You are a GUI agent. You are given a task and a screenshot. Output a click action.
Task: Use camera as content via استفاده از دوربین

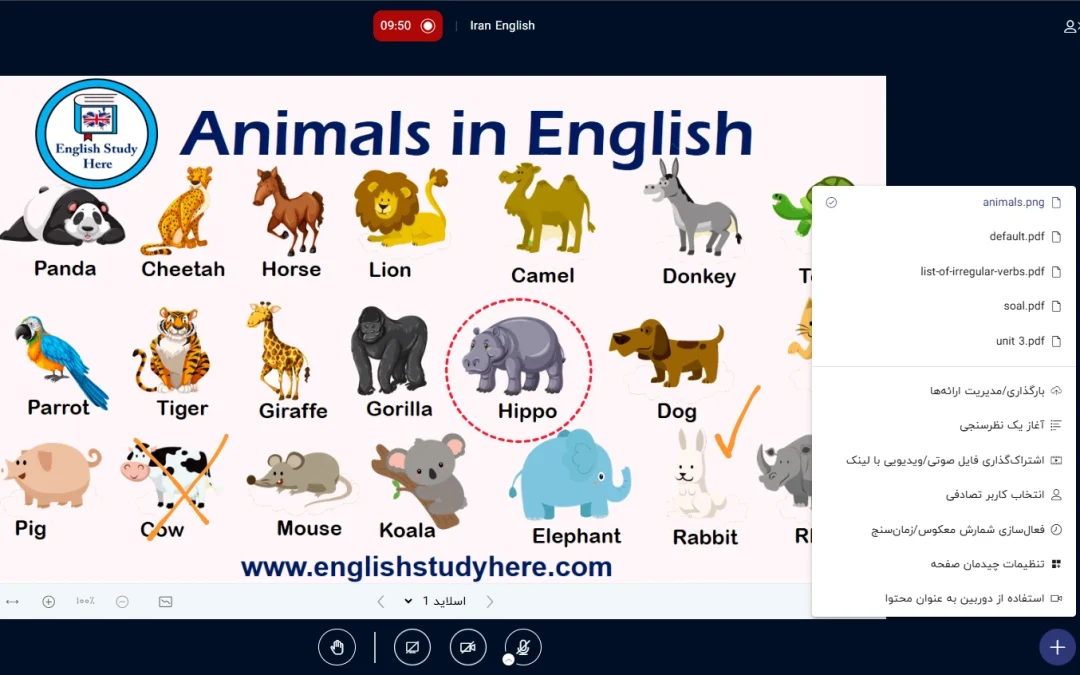[944, 599]
